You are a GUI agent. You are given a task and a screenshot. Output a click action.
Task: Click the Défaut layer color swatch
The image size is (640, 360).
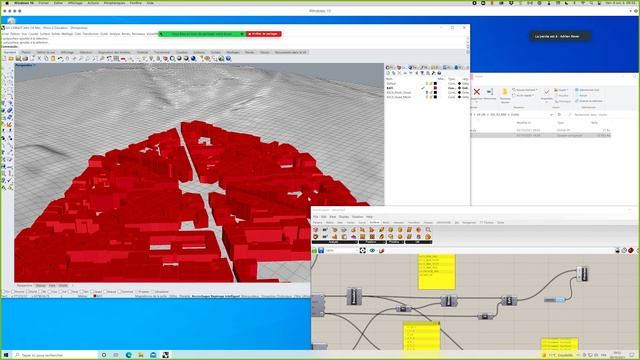pos(435,83)
